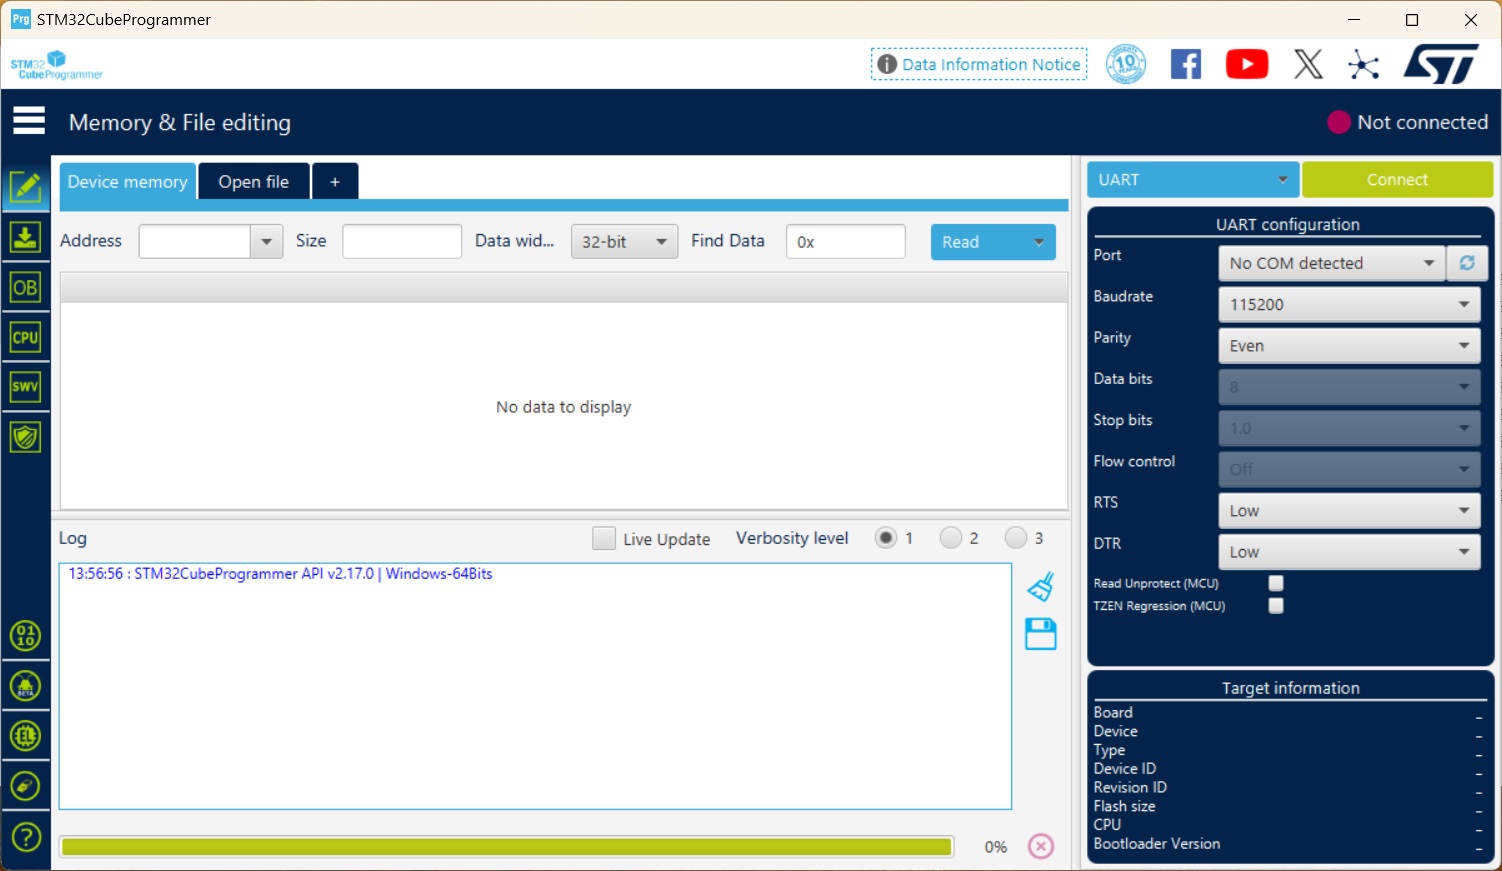Select verbosity level 3
Viewport: 1502px width, 871px height.
click(1016, 538)
